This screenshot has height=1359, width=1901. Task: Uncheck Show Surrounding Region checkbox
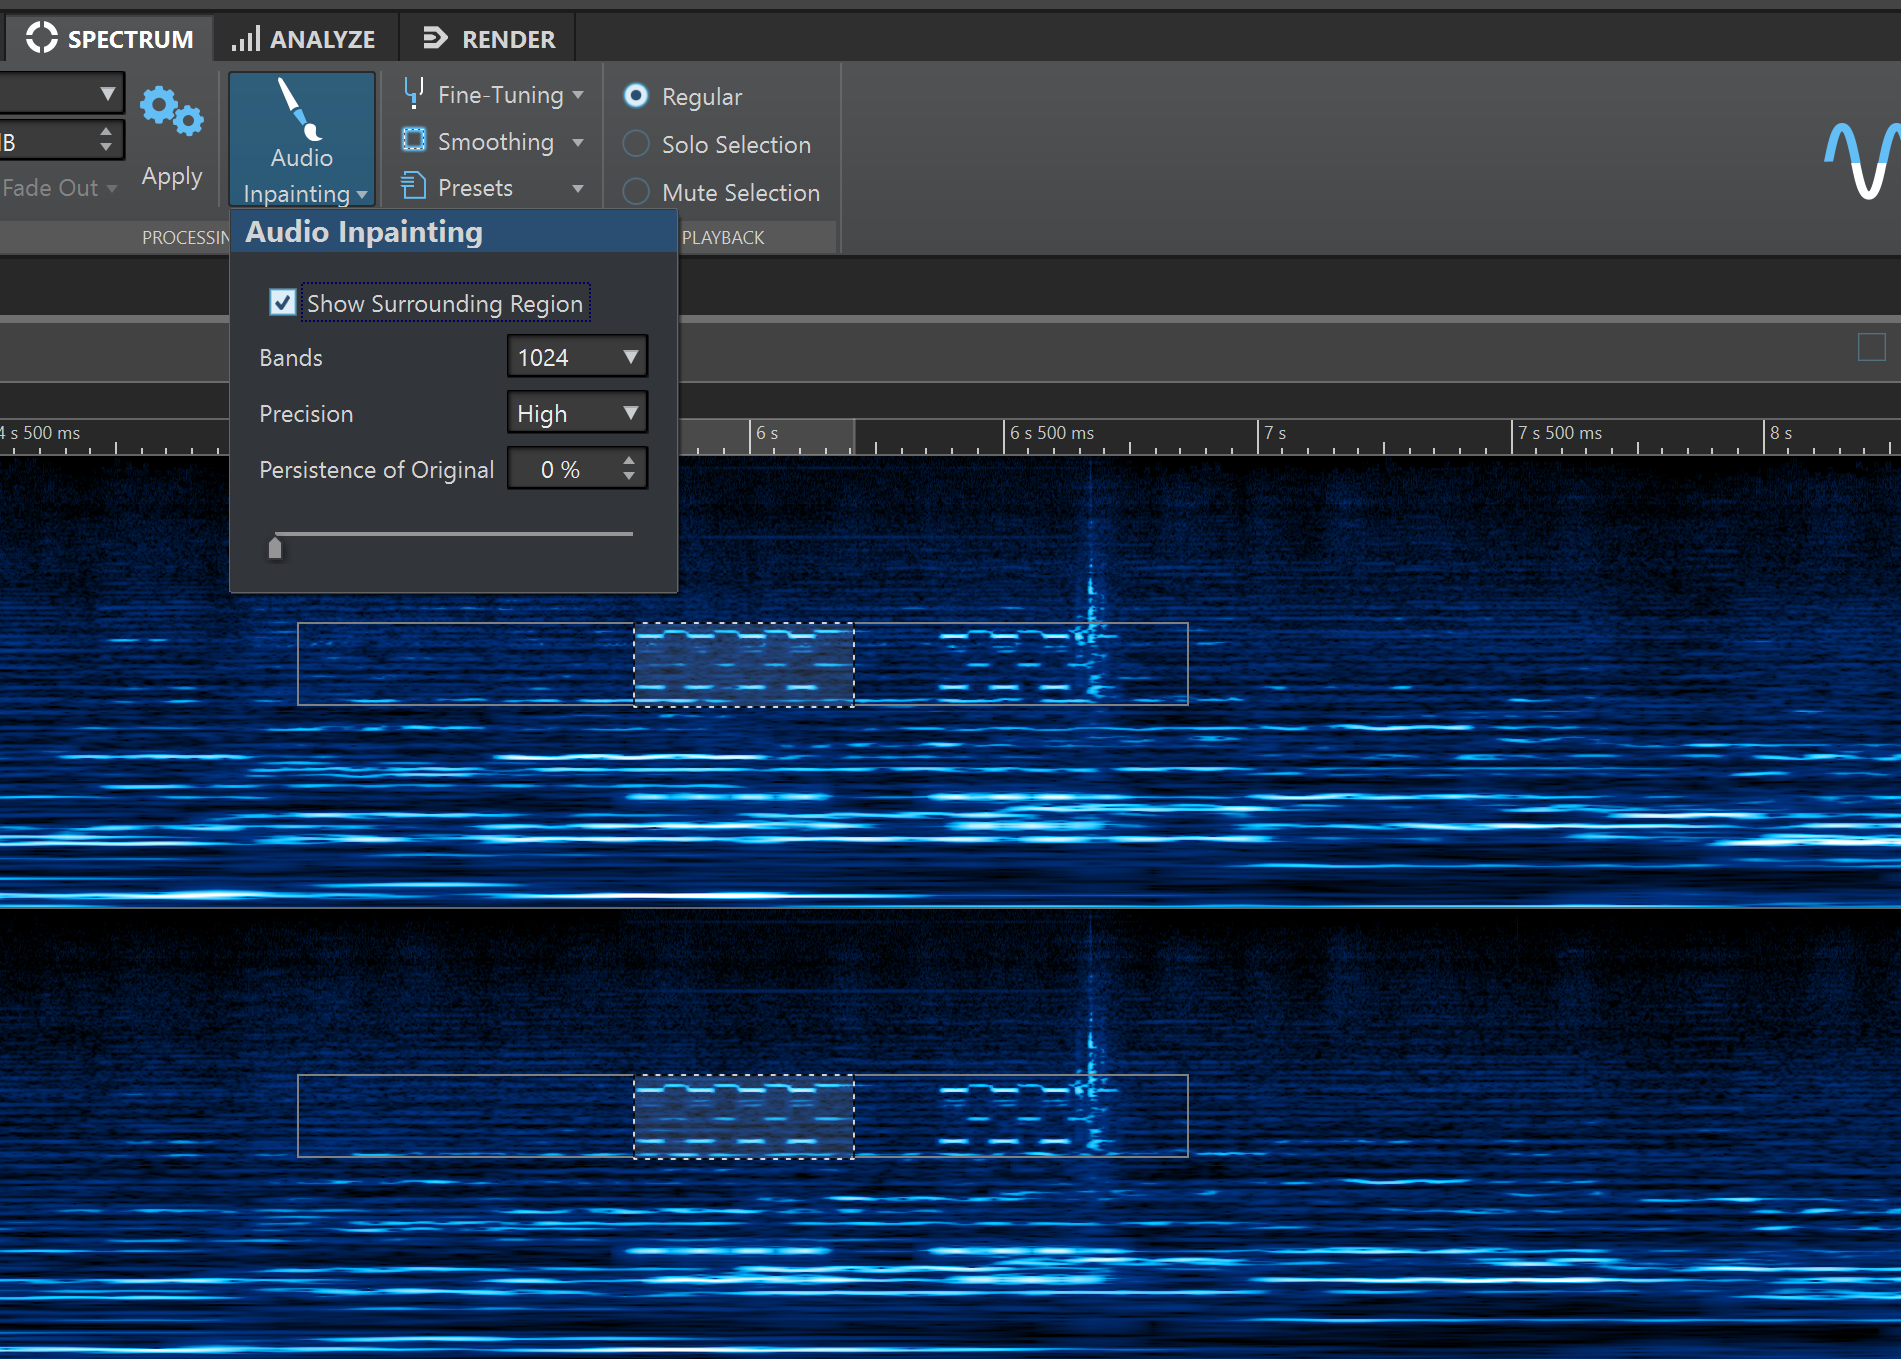(283, 303)
